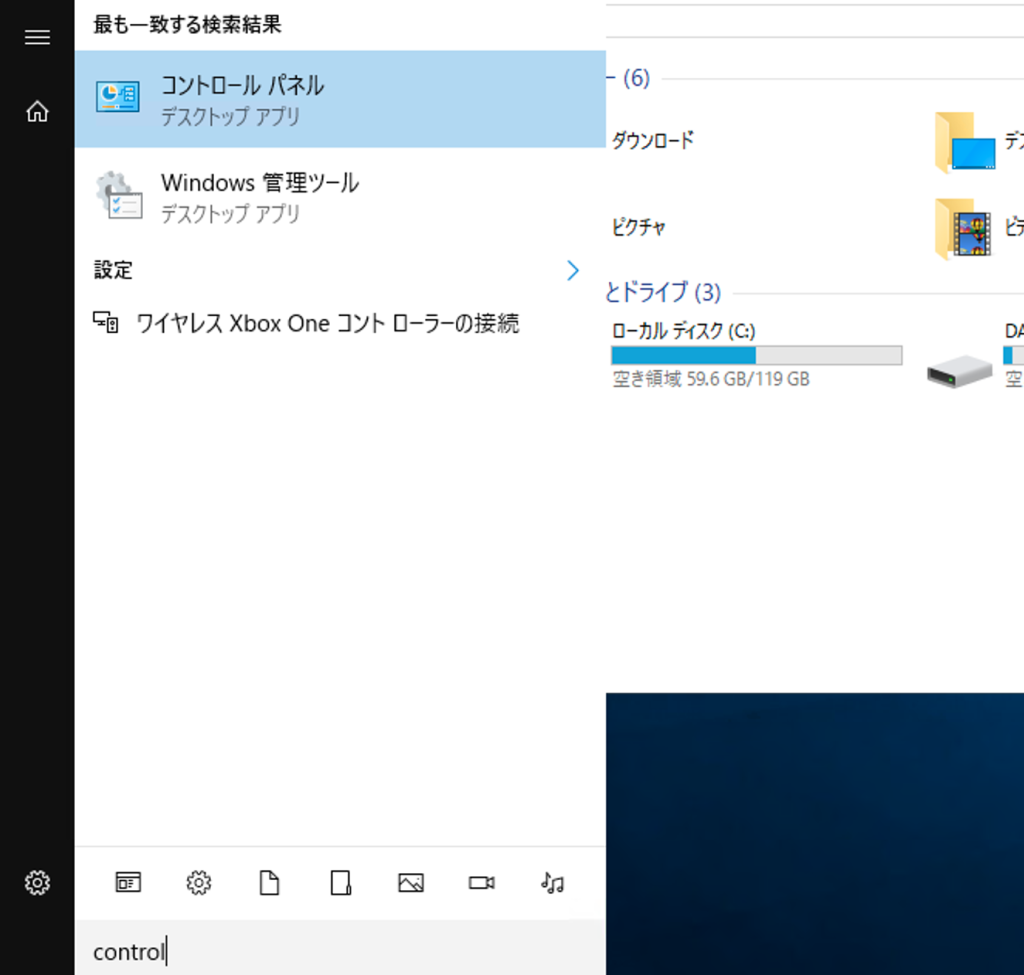Filter search results by photos
Screen dimensions: 1024x975
[411, 883]
